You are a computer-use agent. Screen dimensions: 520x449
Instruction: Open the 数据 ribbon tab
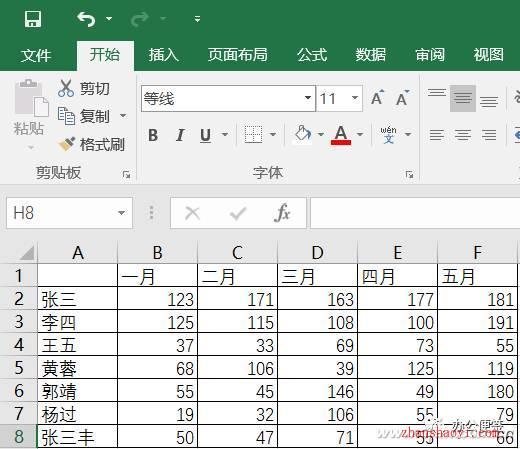(x=371, y=55)
